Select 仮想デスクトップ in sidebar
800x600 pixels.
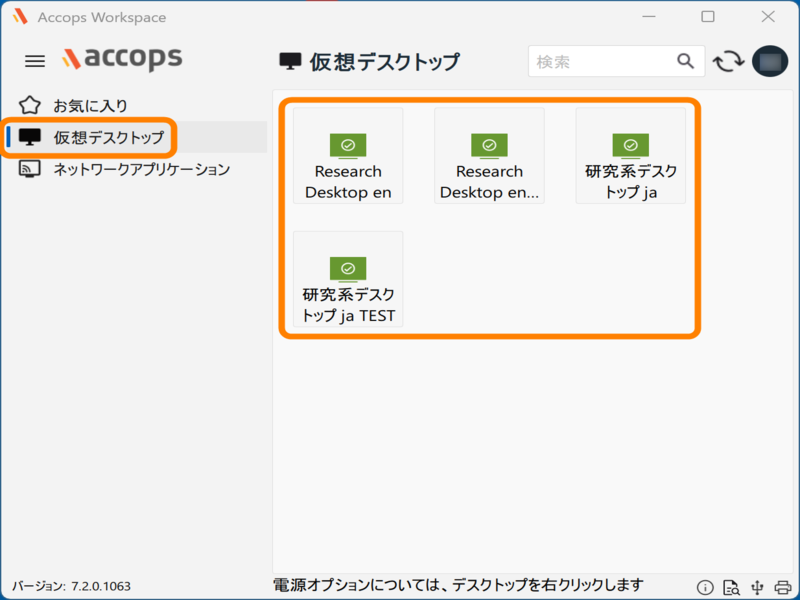tap(136, 137)
